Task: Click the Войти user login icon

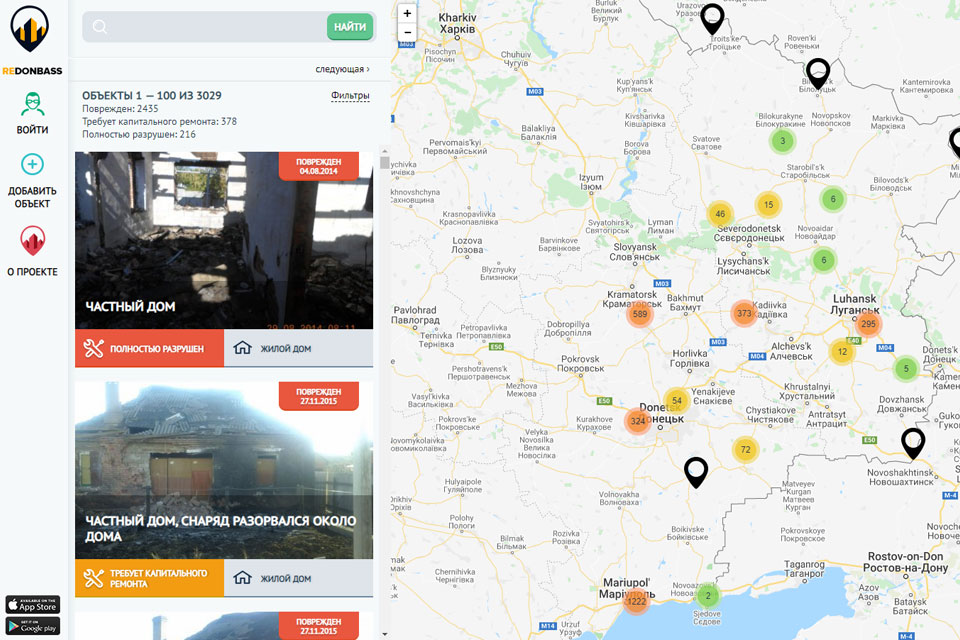Action: tap(32, 104)
